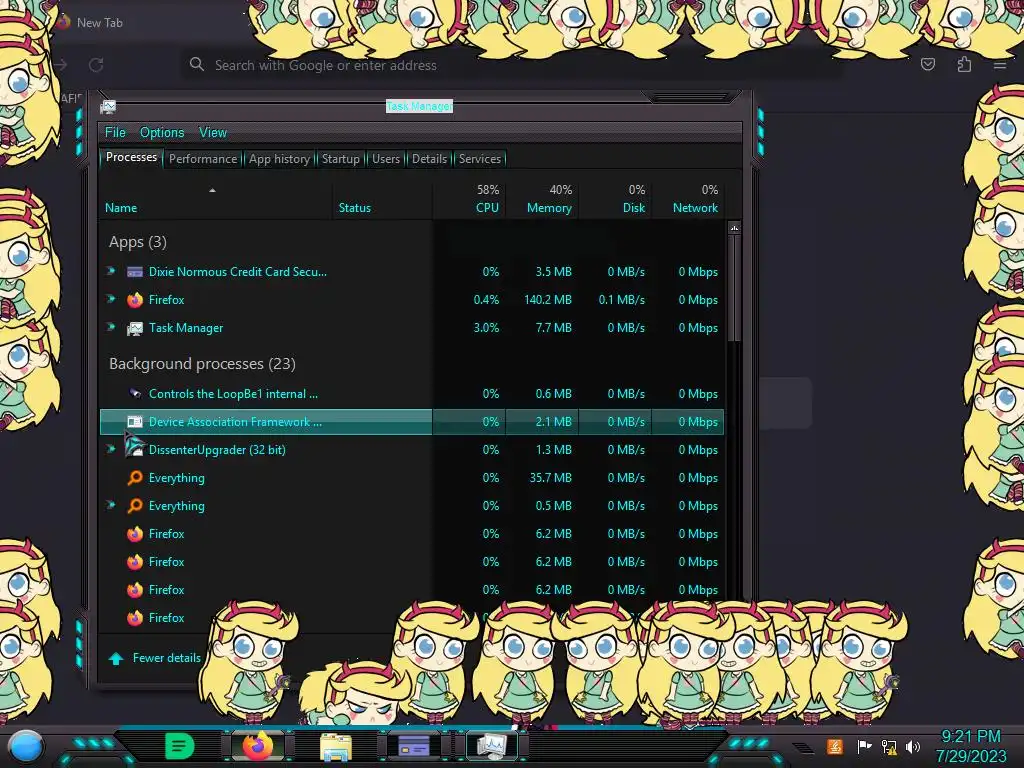Switch to the Users tab
The height and width of the screenshot is (768, 1024).
coord(386,159)
